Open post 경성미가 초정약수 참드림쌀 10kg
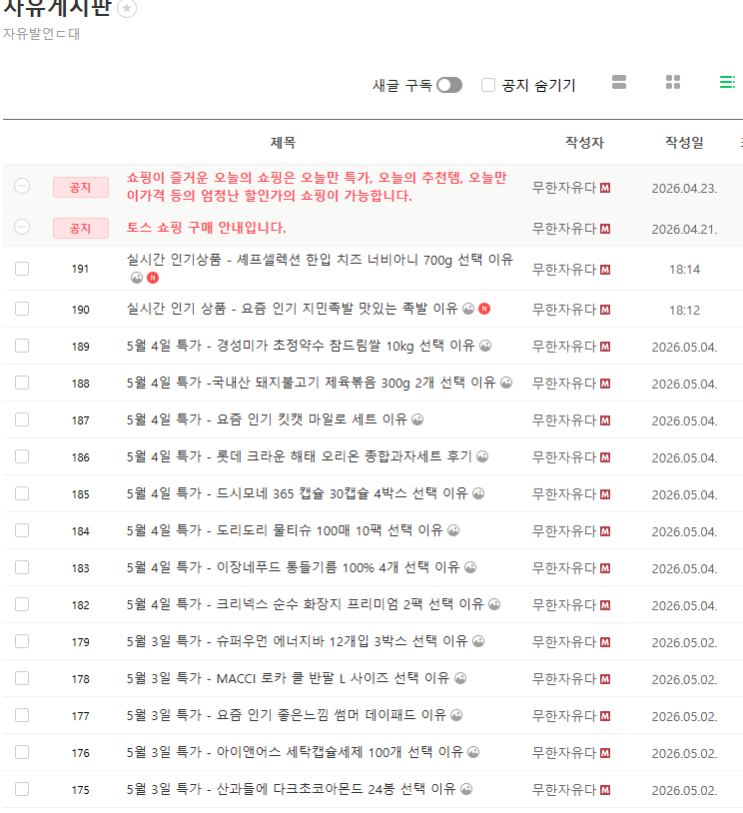The width and height of the screenshot is (743, 813). click(301, 346)
